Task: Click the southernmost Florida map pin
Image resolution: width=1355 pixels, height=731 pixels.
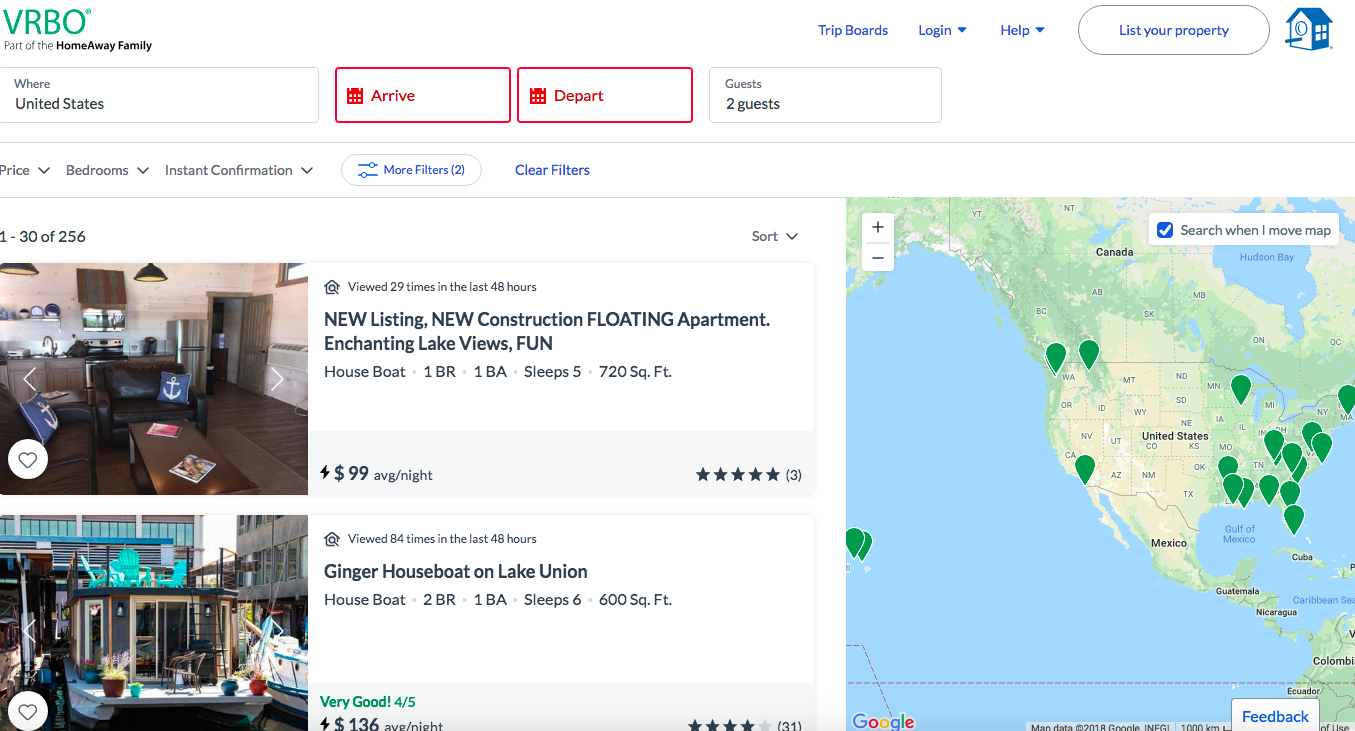Action: (x=1294, y=519)
